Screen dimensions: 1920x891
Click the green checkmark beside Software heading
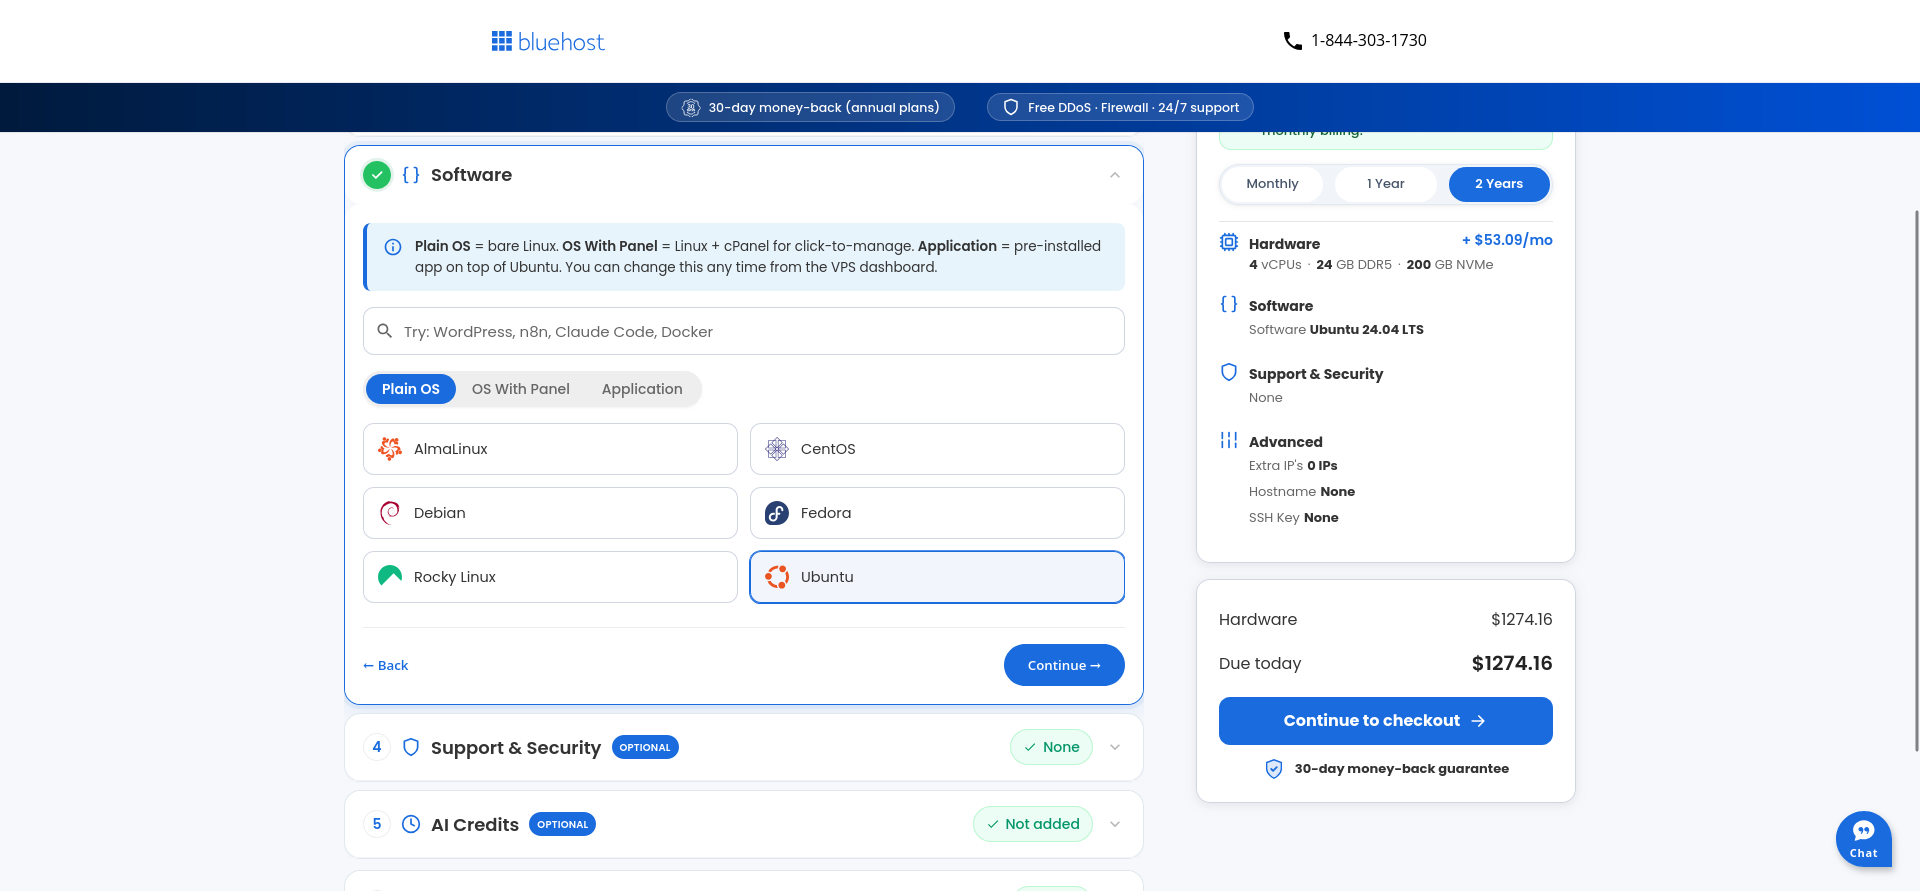tap(377, 175)
